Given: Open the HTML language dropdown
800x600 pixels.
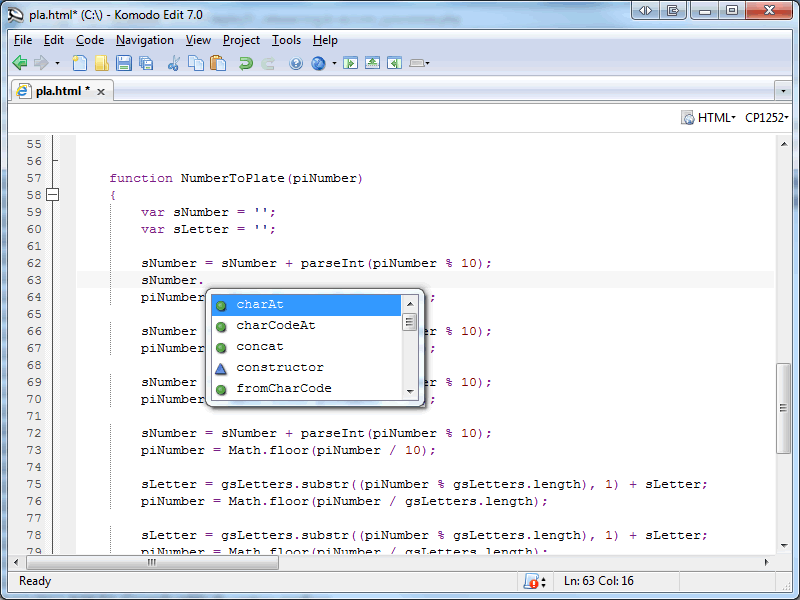Looking at the screenshot, I should (x=717, y=118).
